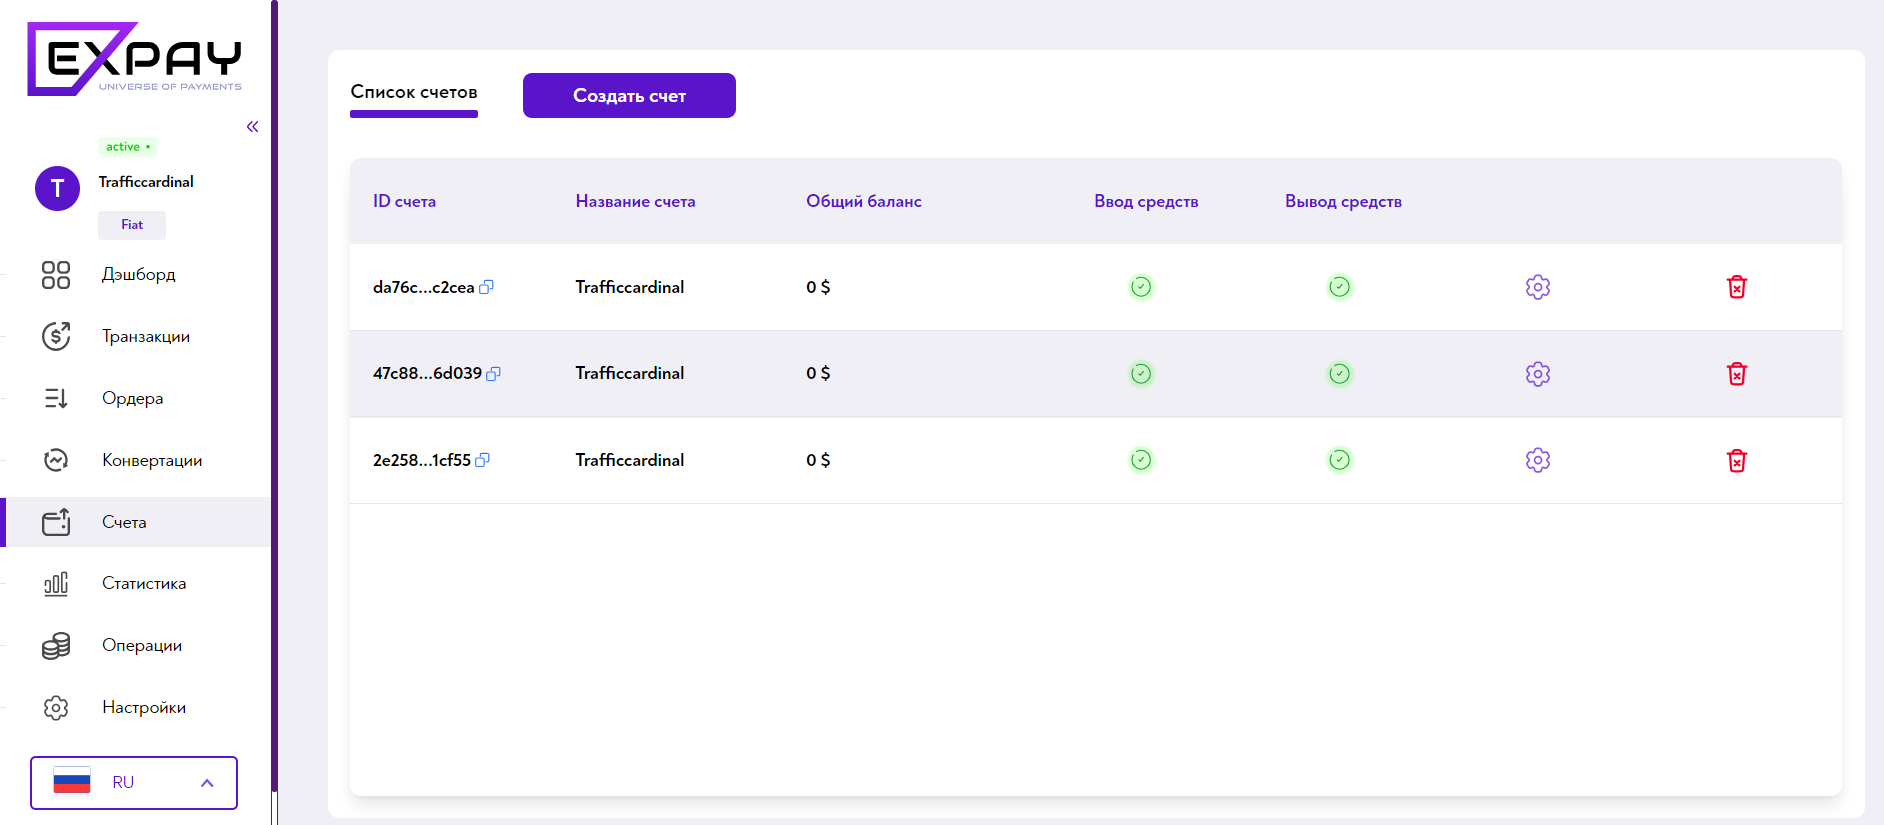Expand the RU language dropdown chevron
The image size is (1884, 825).
tap(207, 783)
